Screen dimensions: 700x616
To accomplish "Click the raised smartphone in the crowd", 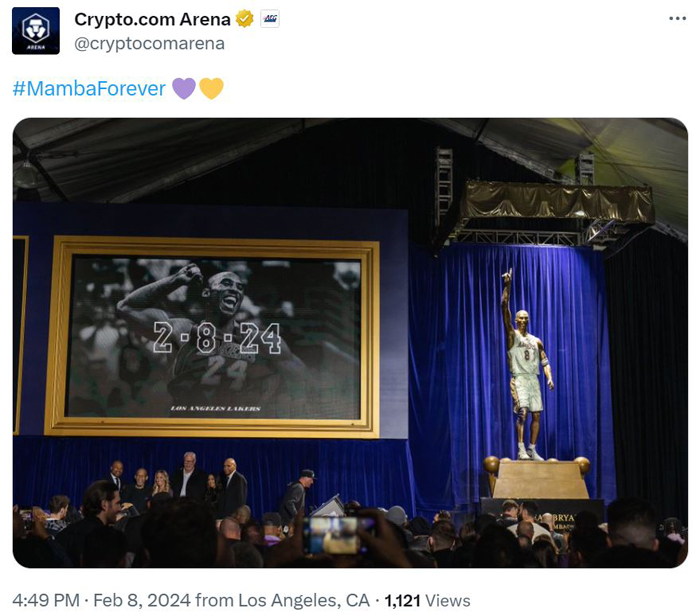I will (x=338, y=535).
